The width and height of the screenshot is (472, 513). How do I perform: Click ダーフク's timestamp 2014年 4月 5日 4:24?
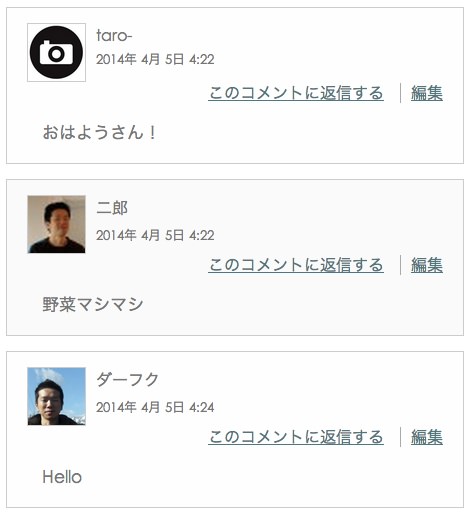(155, 407)
